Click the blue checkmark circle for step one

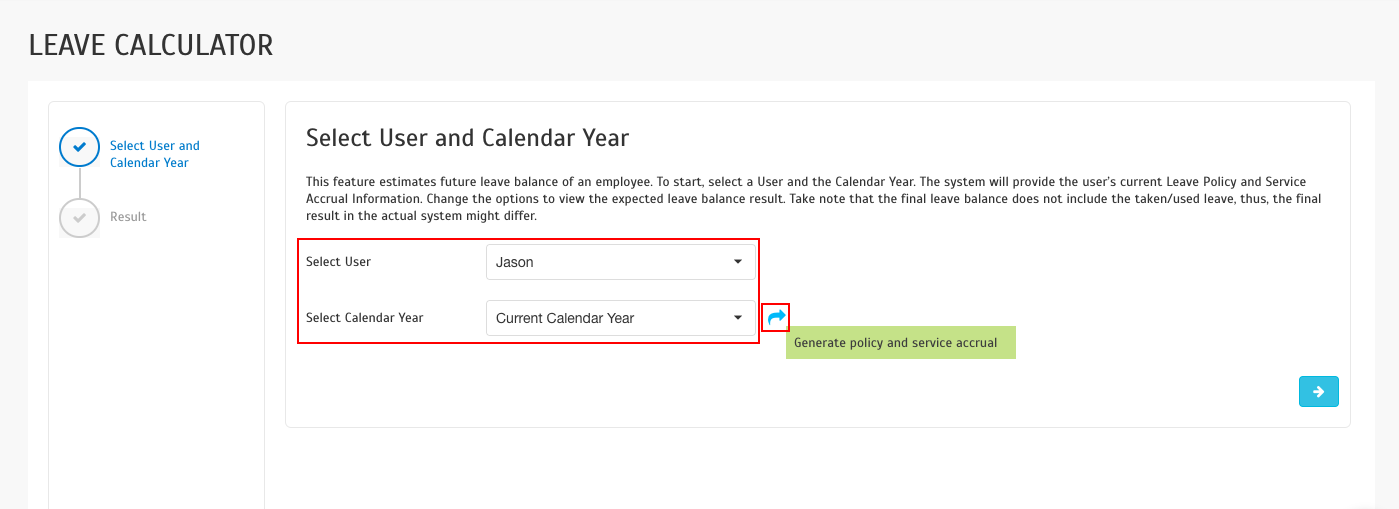coord(79,147)
